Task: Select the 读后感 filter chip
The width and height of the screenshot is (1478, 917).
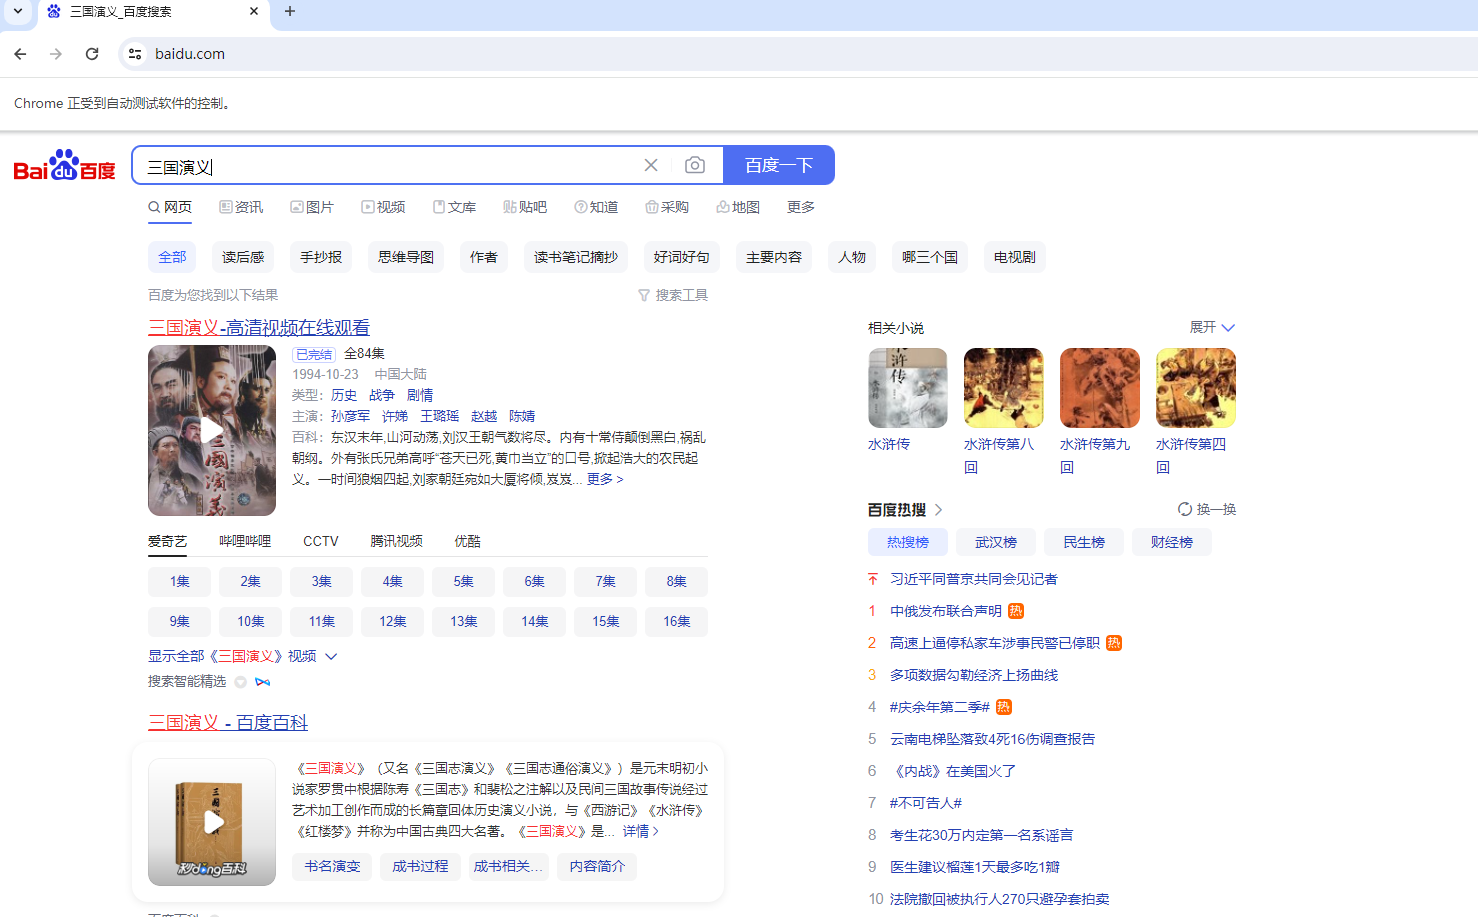Action: (x=243, y=257)
